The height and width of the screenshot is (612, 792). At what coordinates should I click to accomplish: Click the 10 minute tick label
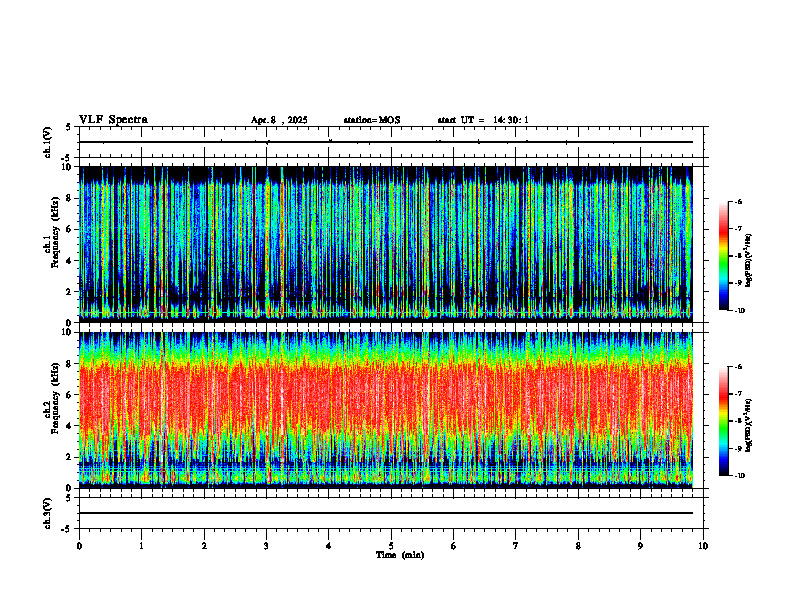coord(703,546)
